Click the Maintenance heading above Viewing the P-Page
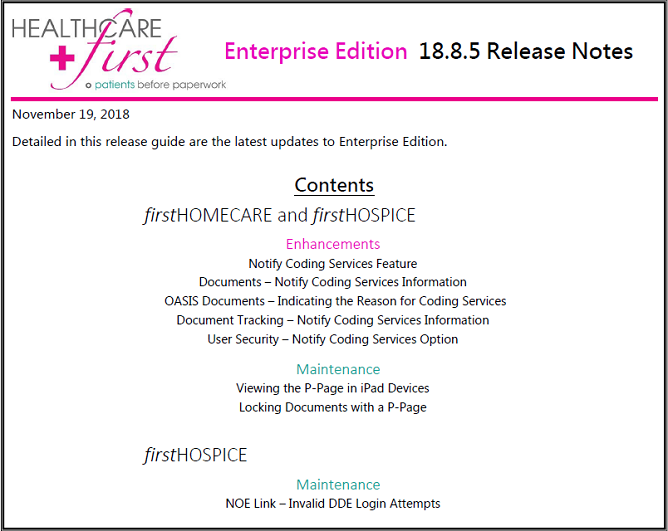 338,369
